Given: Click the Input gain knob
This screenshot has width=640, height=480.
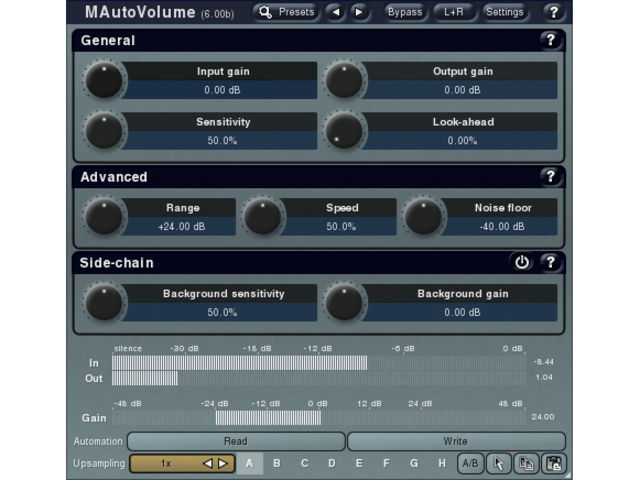Looking at the screenshot, I should pos(104,80).
